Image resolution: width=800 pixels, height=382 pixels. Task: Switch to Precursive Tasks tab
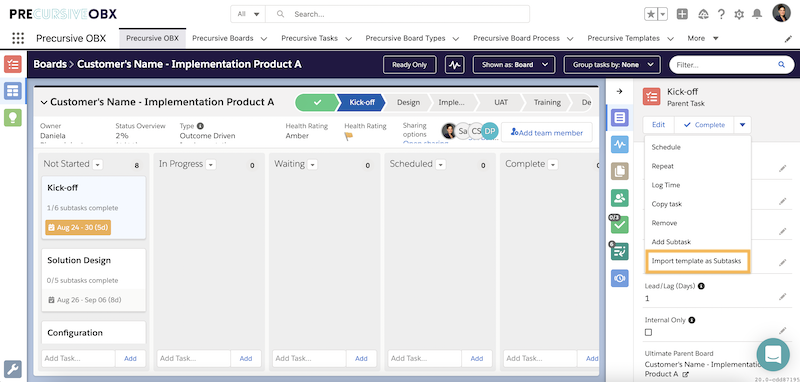click(309, 38)
